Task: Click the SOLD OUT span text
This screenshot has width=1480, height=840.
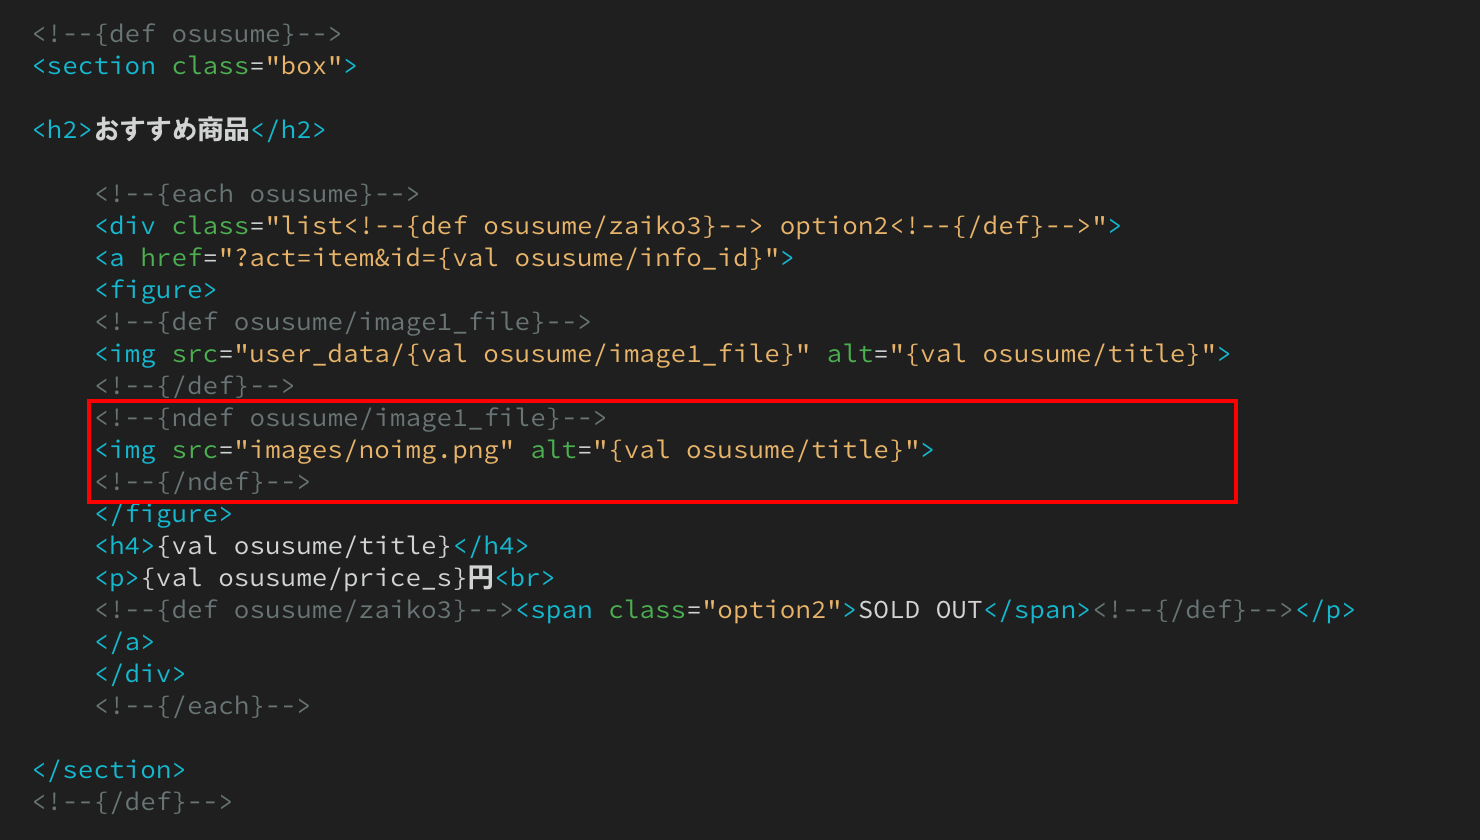Action: (x=920, y=610)
